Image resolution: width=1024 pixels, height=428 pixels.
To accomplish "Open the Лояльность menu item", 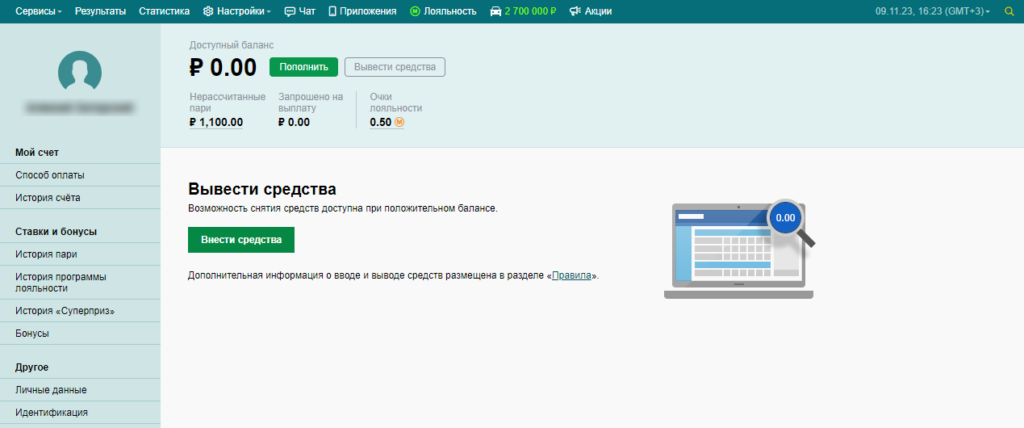I will pyautogui.click(x=450, y=11).
